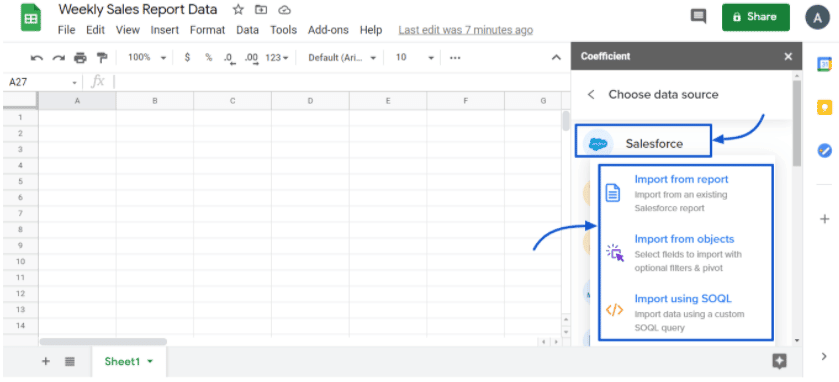Open the all sheets list
The height and width of the screenshot is (382, 839).
pos(70,361)
